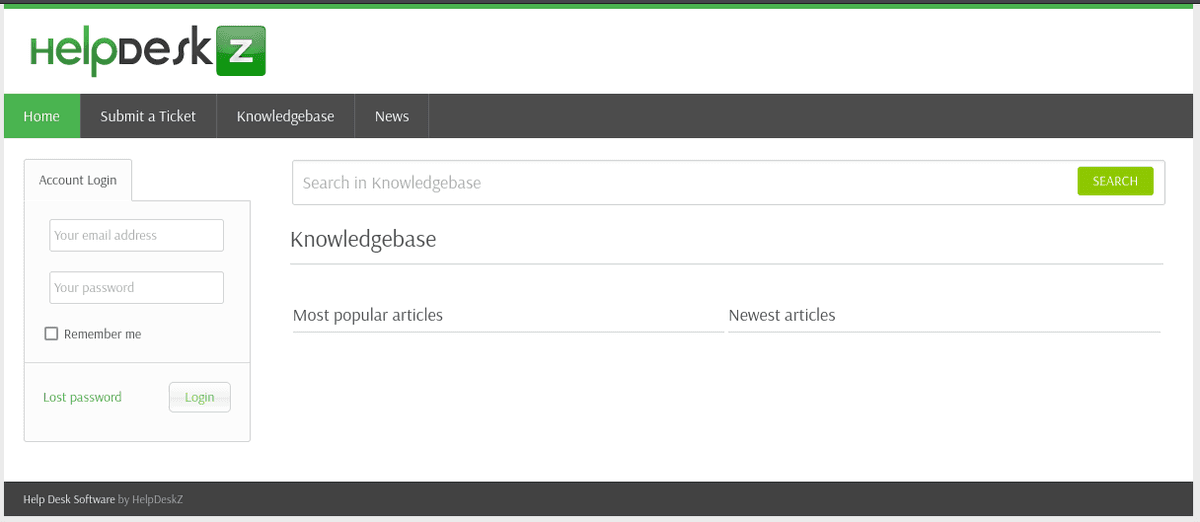Open the Help Desk Software footer link
Image resolution: width=1200 pixels, height=522 pixels.
point(69,499)
